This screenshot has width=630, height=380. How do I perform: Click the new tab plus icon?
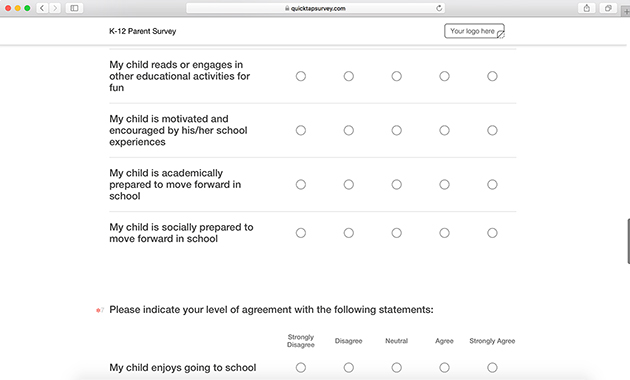pyautogui.click(x=626, y=12)
